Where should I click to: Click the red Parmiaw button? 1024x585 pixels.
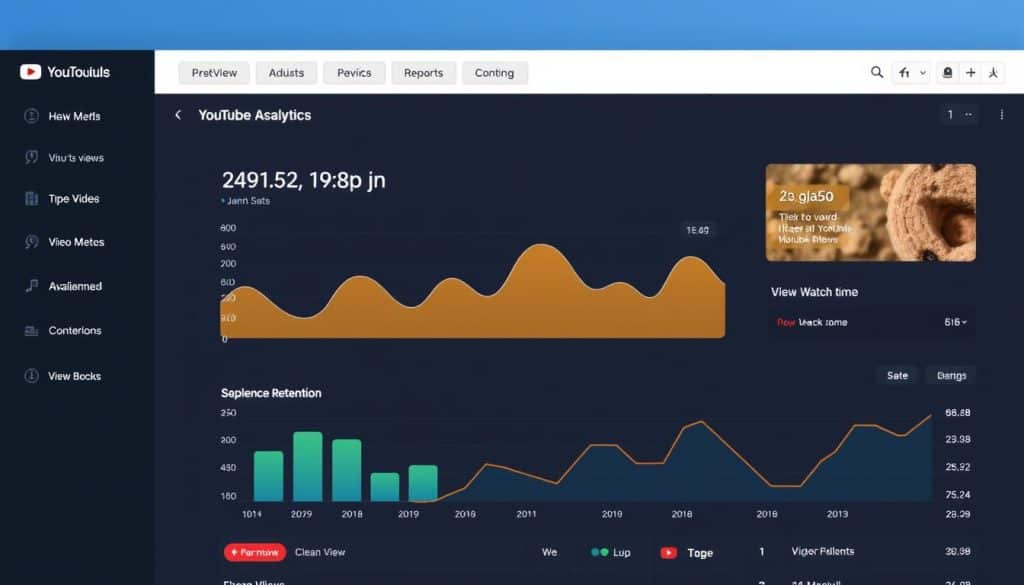point(255,552)
